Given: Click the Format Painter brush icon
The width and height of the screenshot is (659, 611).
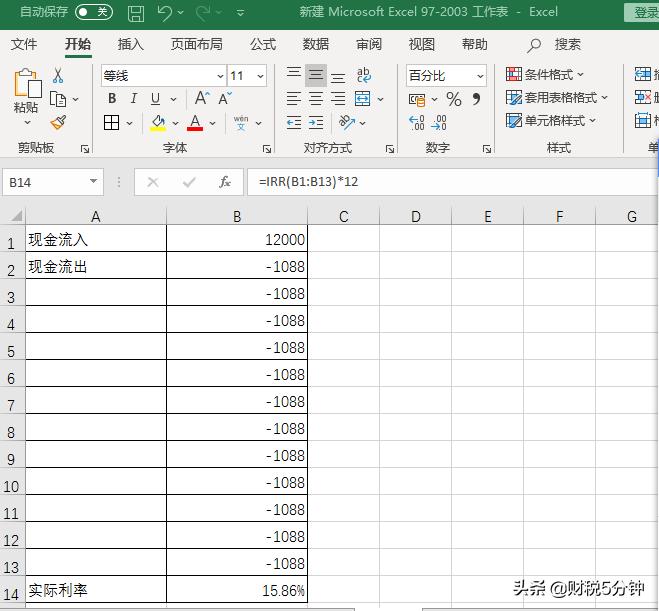Looking at the screenshot, I should click(58, 122).
